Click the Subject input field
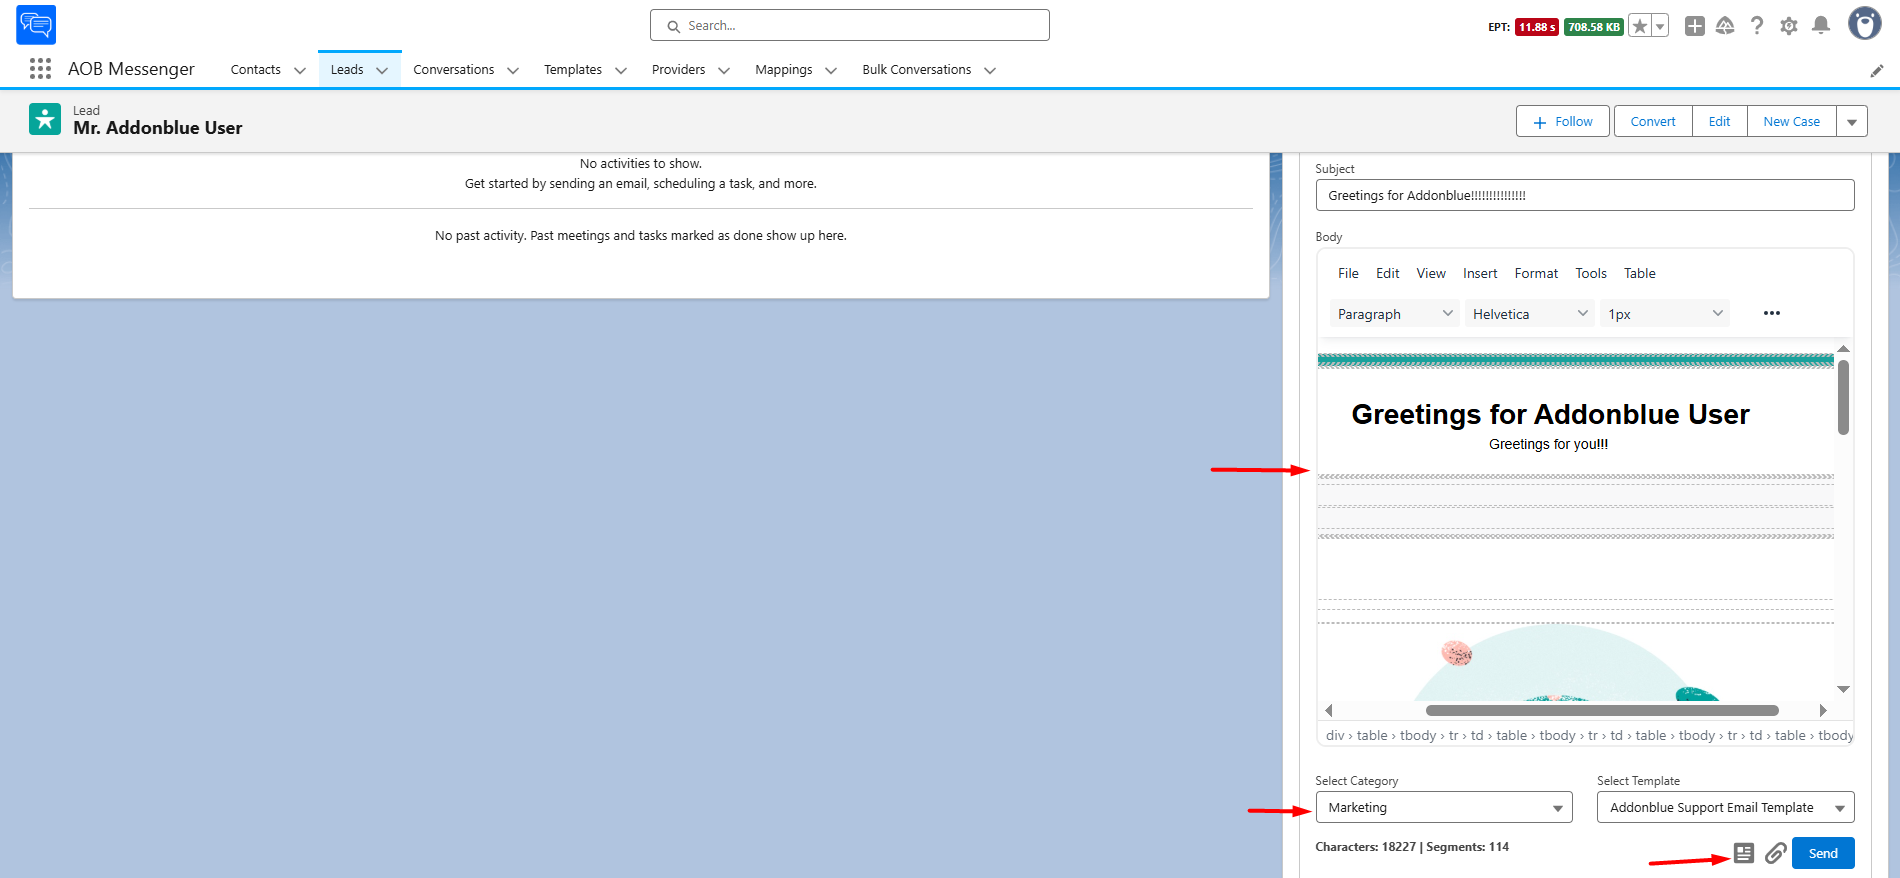The width and height of the screenshot is (1900, 878). [x=1585, y=195]
